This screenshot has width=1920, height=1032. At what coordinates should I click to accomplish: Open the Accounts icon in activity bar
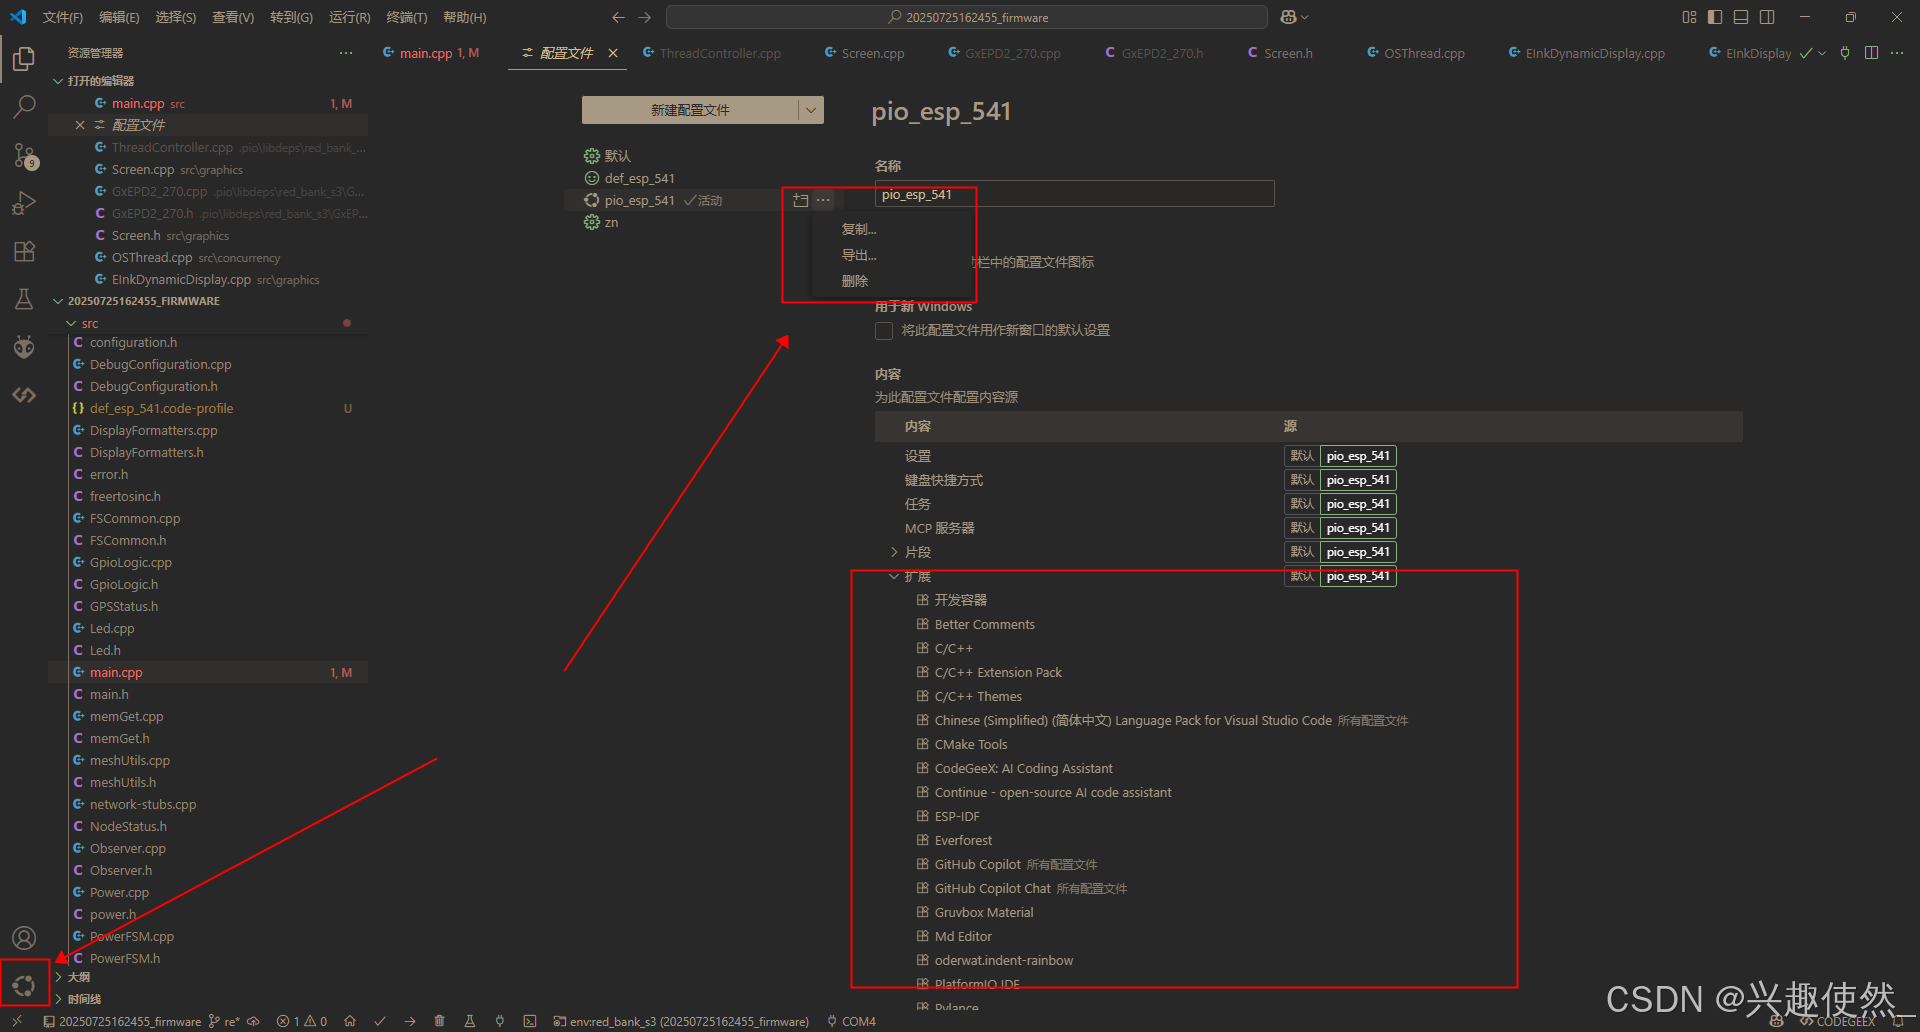coord(24,937)
